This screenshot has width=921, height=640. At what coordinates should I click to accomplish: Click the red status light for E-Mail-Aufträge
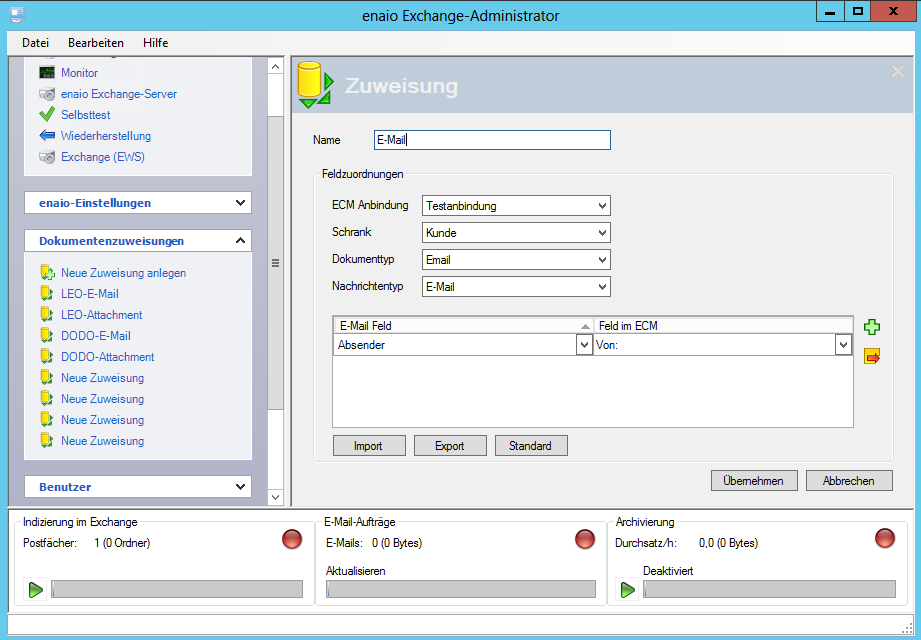(x=585, y=539)
